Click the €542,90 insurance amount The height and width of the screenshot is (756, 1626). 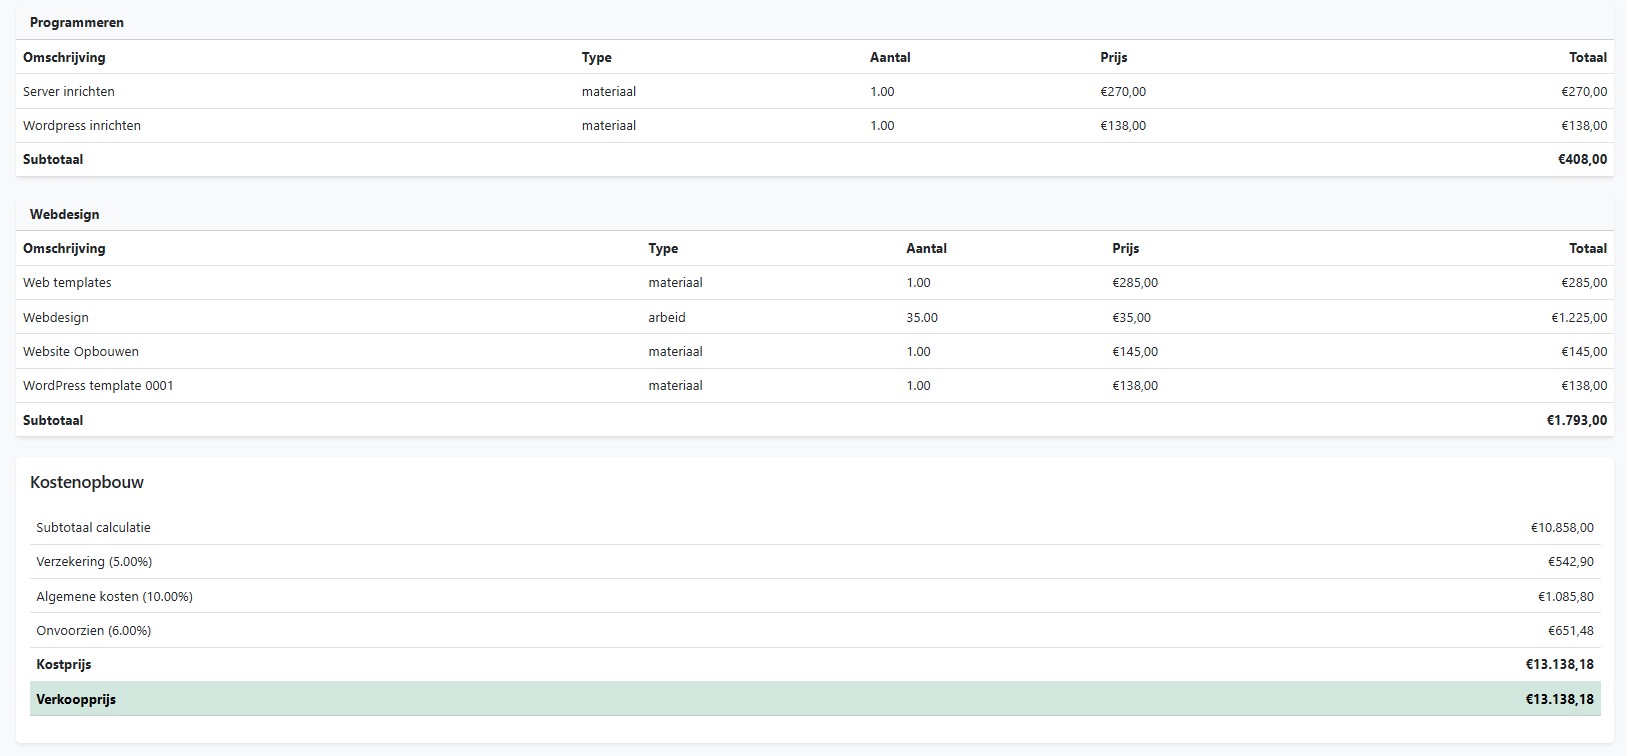[1571, 561]
